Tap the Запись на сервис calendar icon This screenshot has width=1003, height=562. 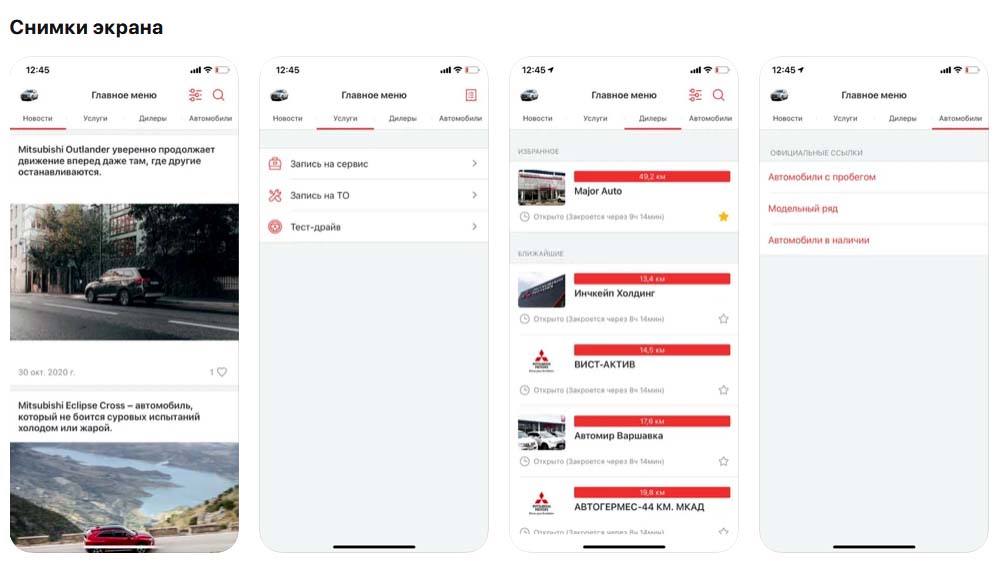[275, 164]
